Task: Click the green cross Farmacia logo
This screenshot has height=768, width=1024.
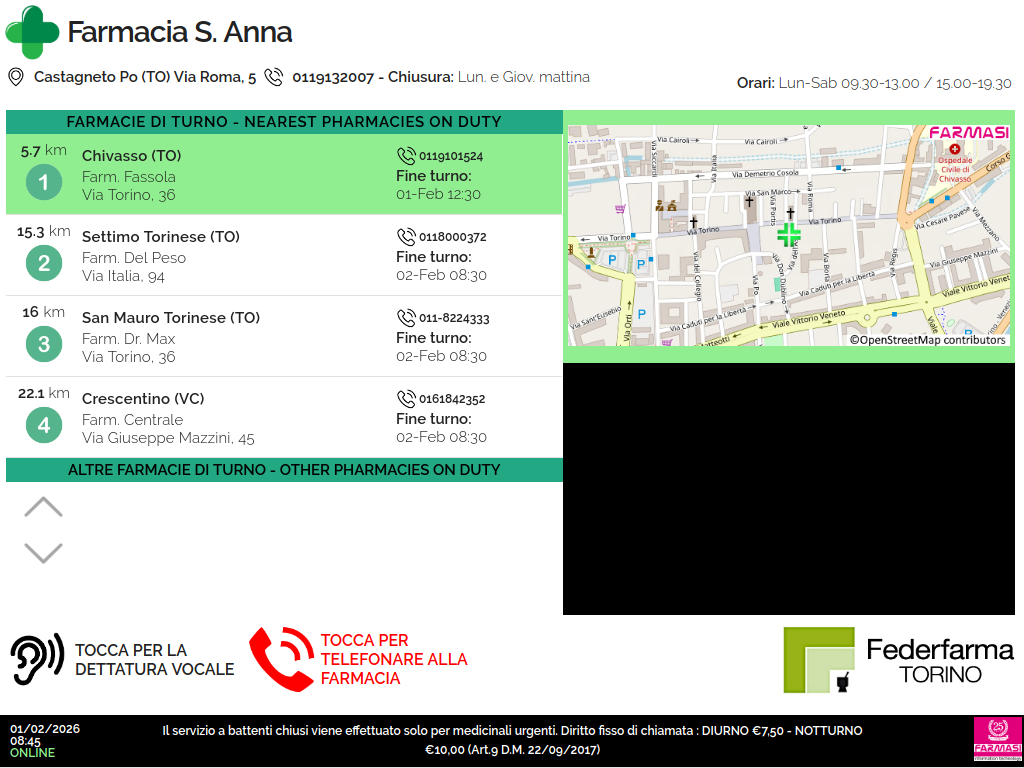Action: (32, 32)
